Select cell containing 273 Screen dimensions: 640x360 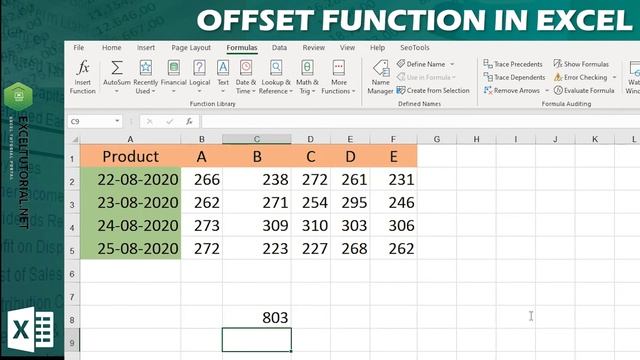202,225
